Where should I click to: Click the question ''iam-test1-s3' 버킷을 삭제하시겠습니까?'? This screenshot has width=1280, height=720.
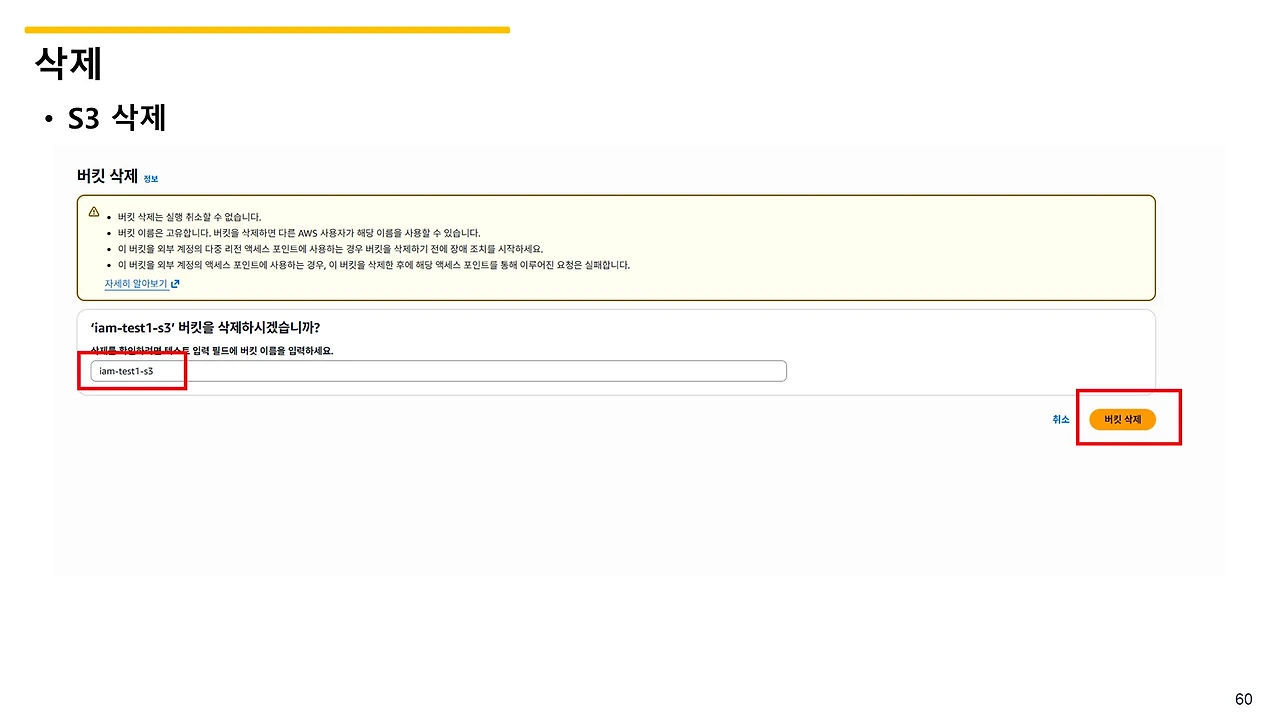click(205, 328)
